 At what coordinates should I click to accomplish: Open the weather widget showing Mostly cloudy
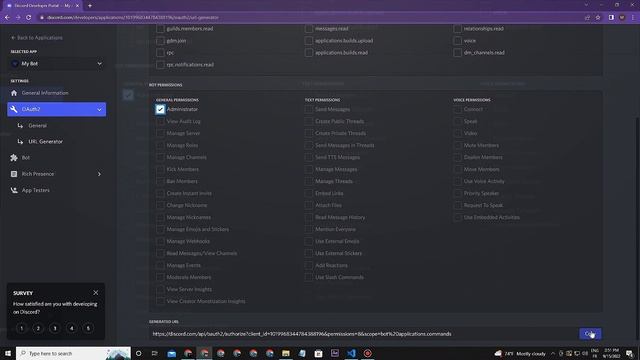(520, 353)
